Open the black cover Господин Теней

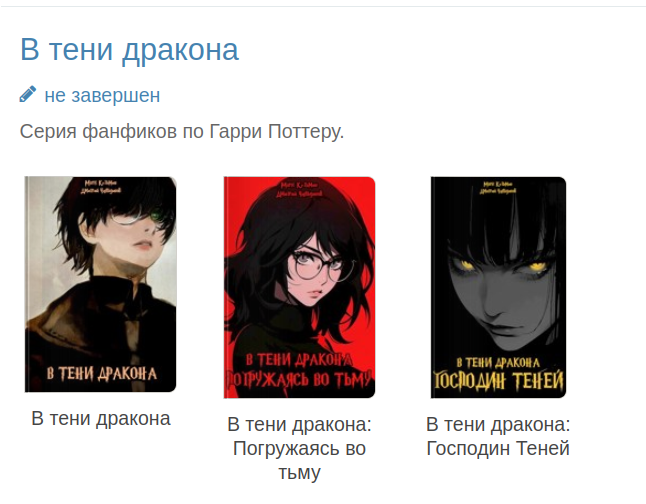[x=499, y=287]
